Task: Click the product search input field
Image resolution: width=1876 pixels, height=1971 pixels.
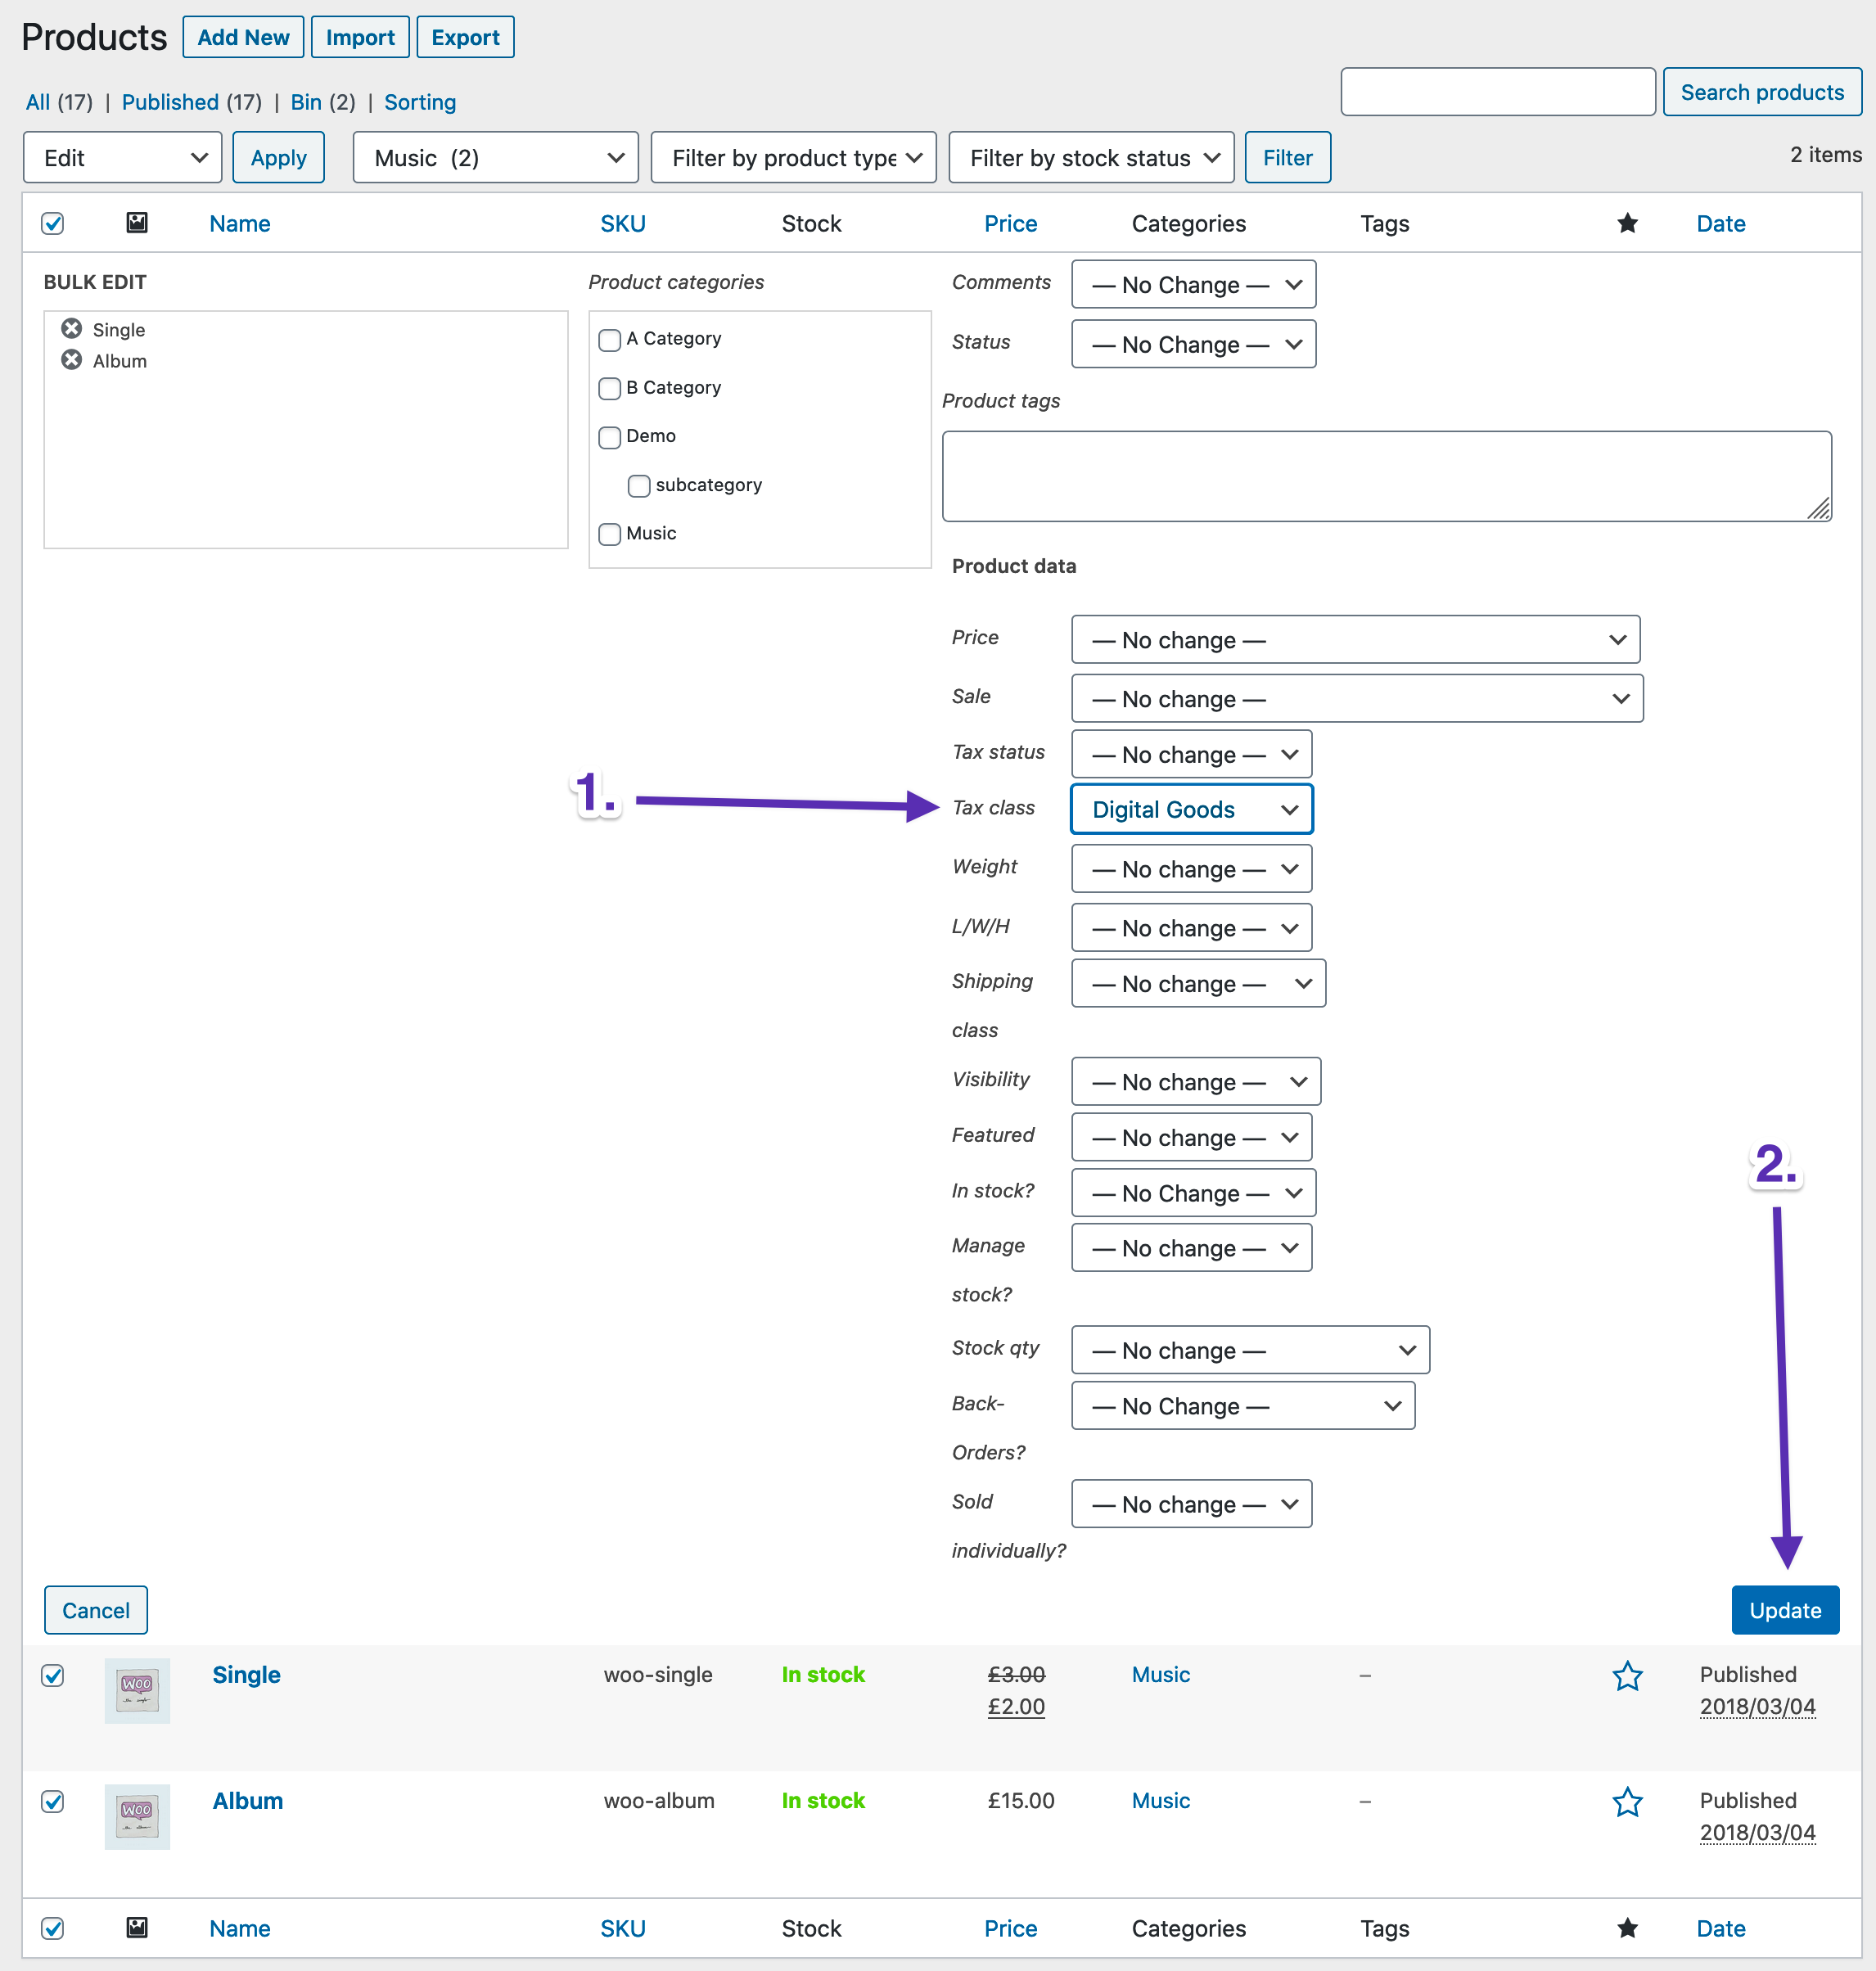Action: pos(1498,92)
